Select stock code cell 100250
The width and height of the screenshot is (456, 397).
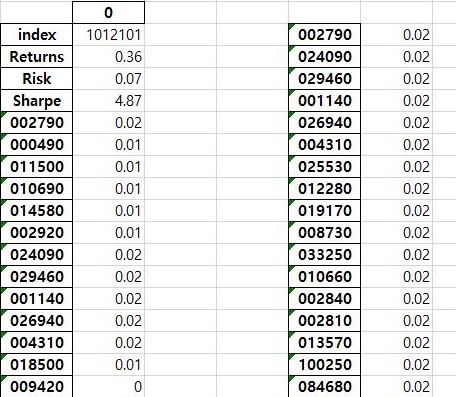[324, 364]
